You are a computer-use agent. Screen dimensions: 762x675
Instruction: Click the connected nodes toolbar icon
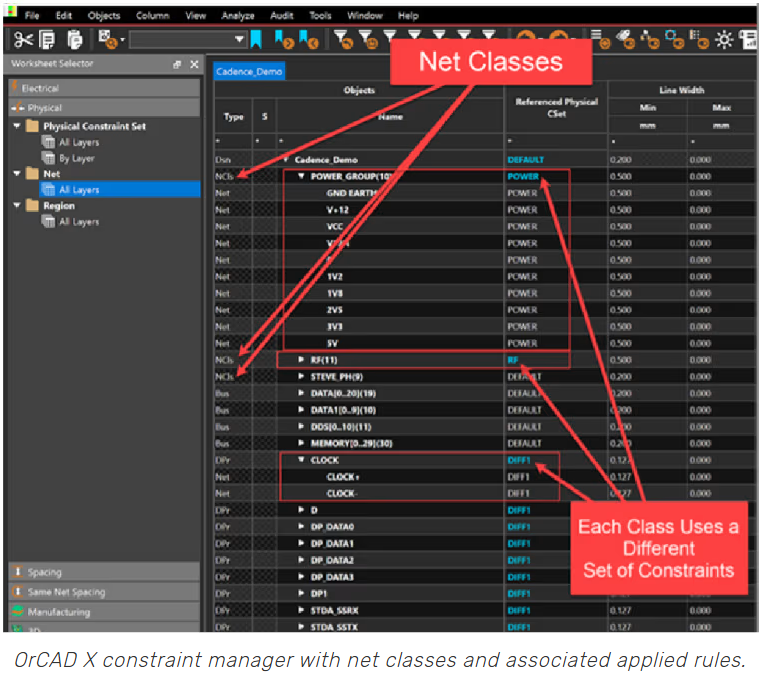click(650, 40)
